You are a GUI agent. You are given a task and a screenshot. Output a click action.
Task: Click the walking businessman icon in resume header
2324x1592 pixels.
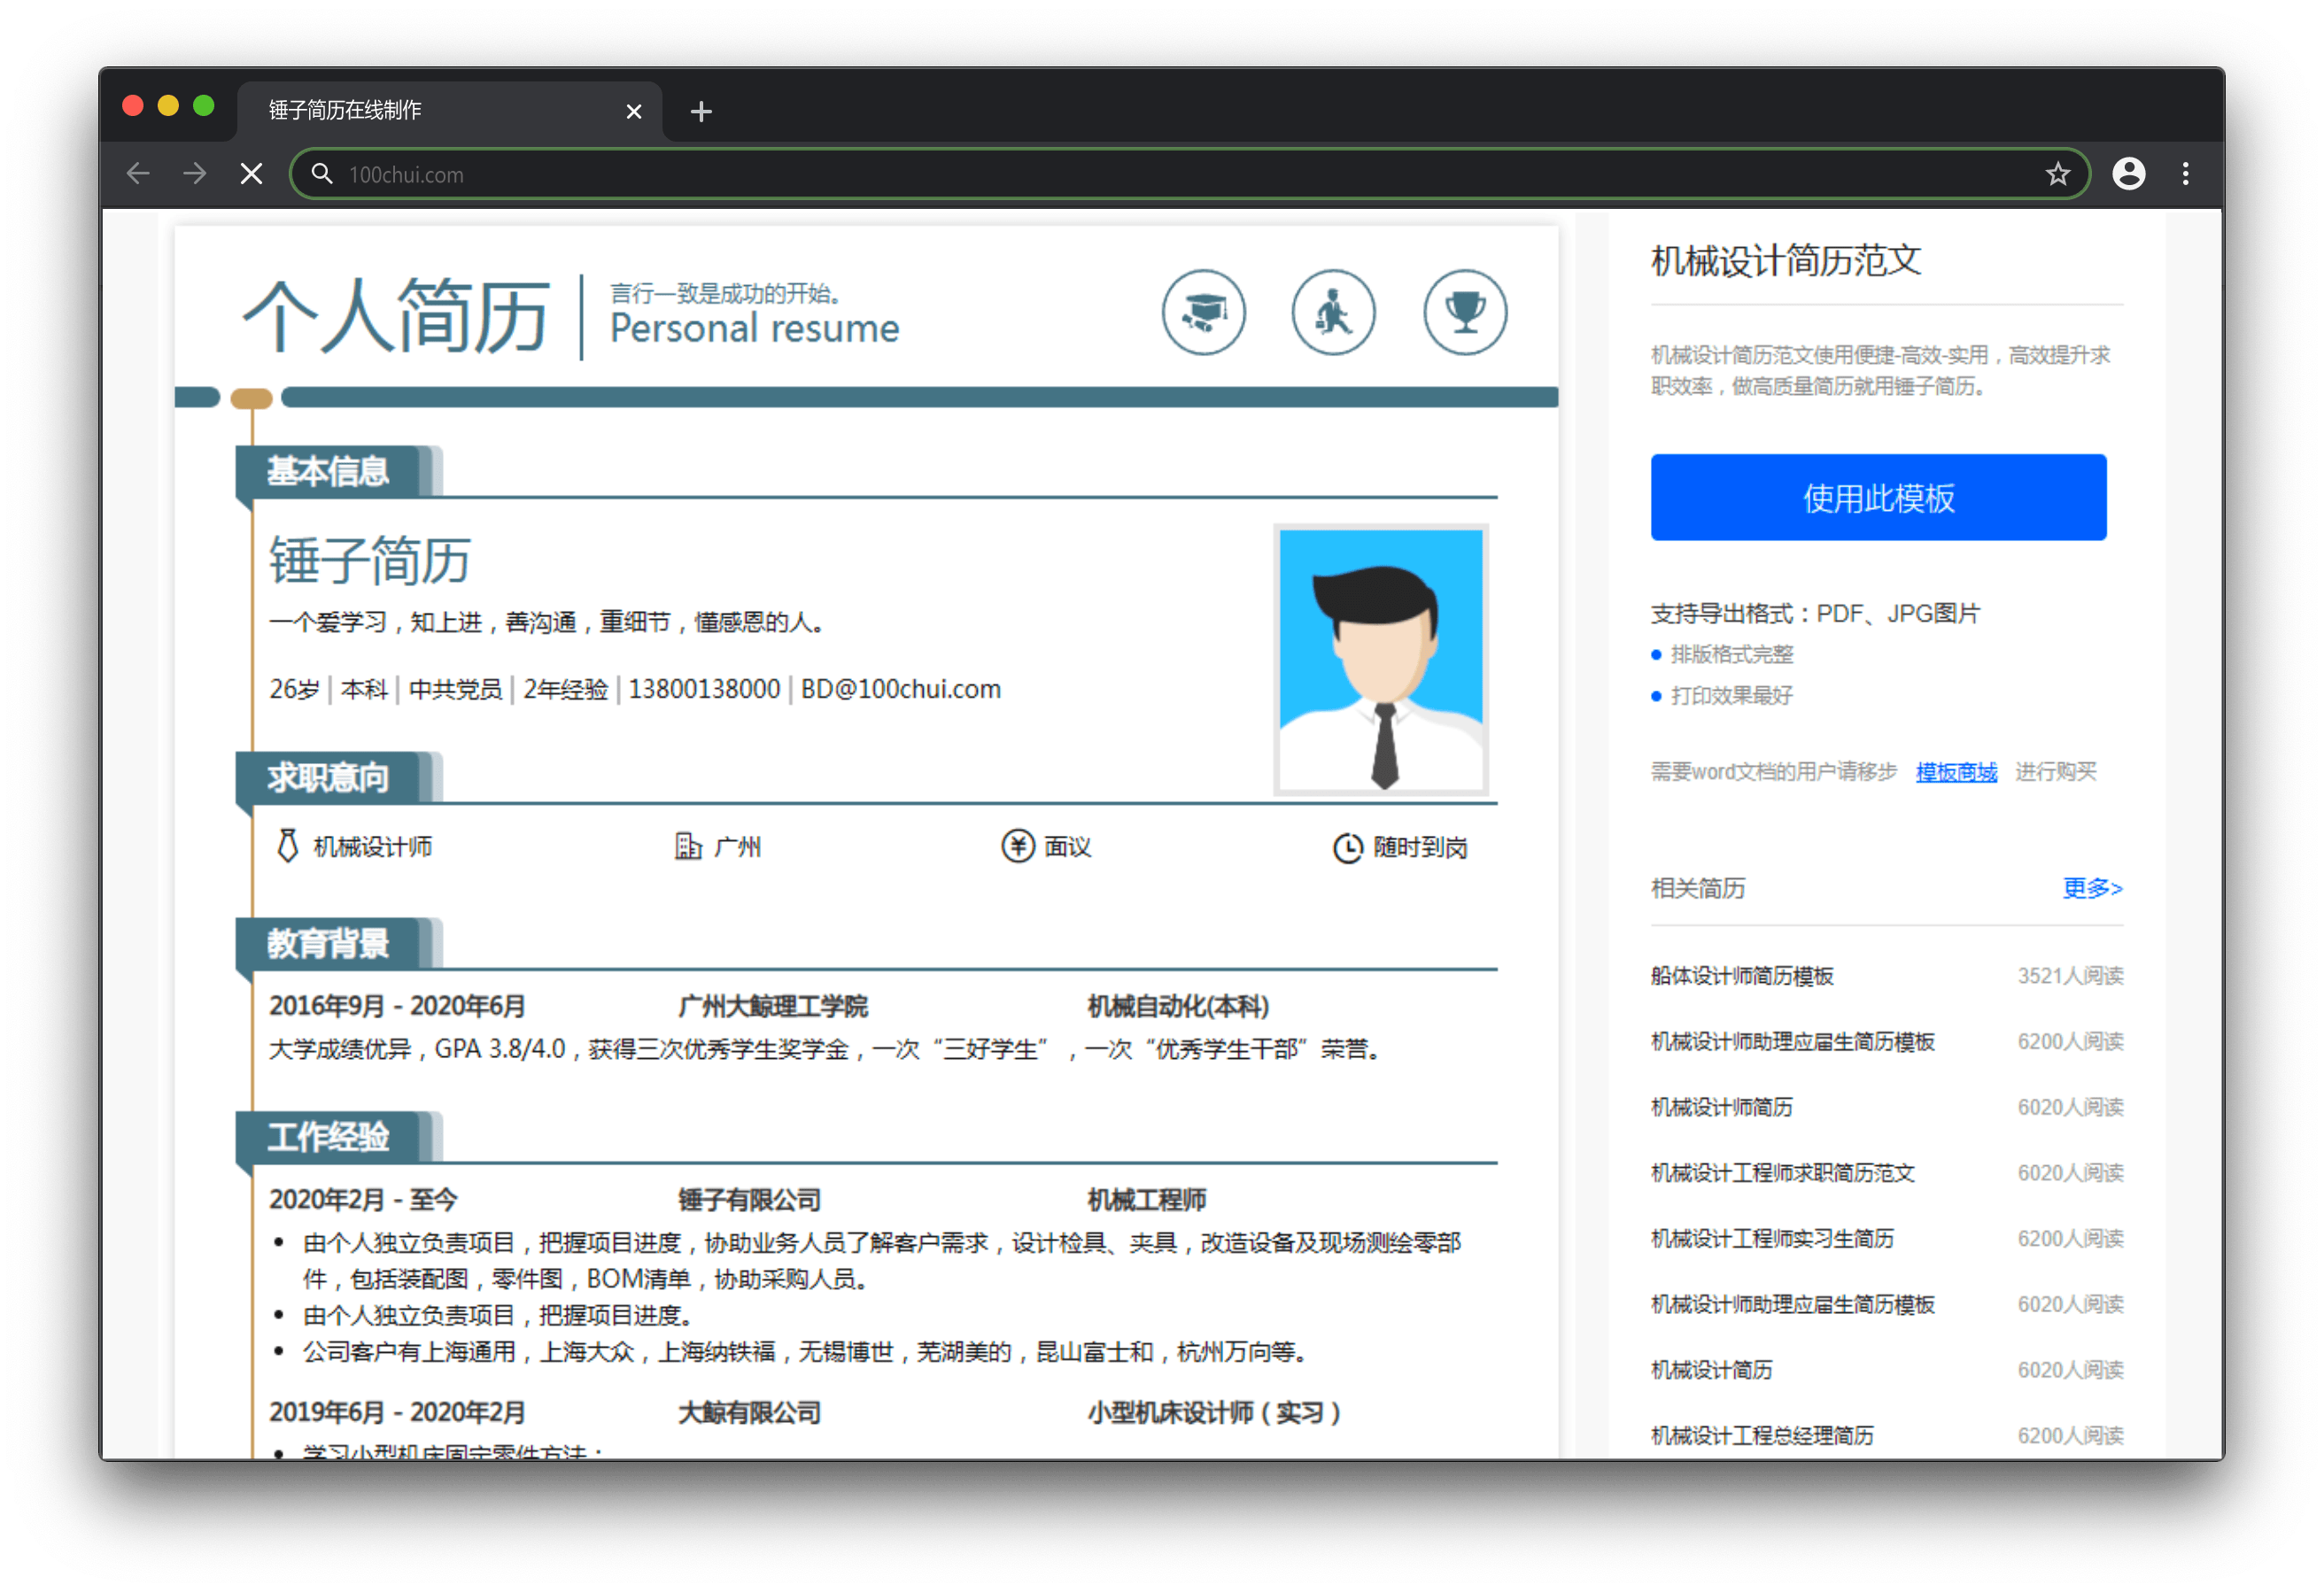tap(1333, 312)
